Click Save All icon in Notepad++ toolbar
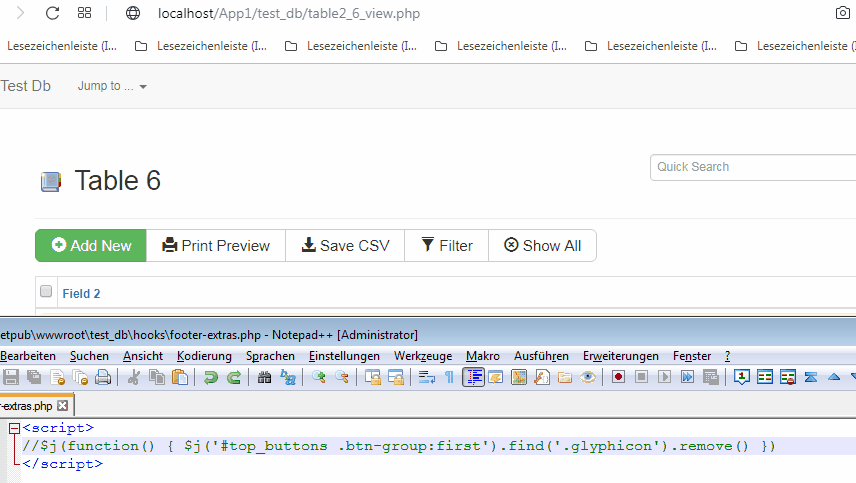The image size is (856, 483). coord(34,377)
